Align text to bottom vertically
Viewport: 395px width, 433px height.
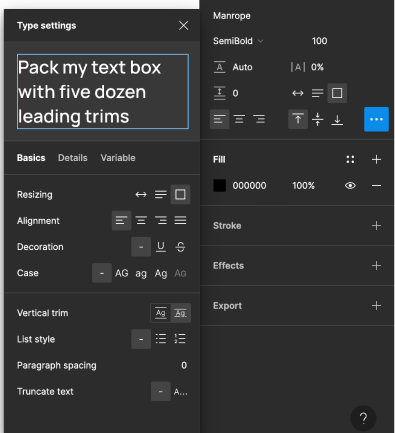coord(337,119)
